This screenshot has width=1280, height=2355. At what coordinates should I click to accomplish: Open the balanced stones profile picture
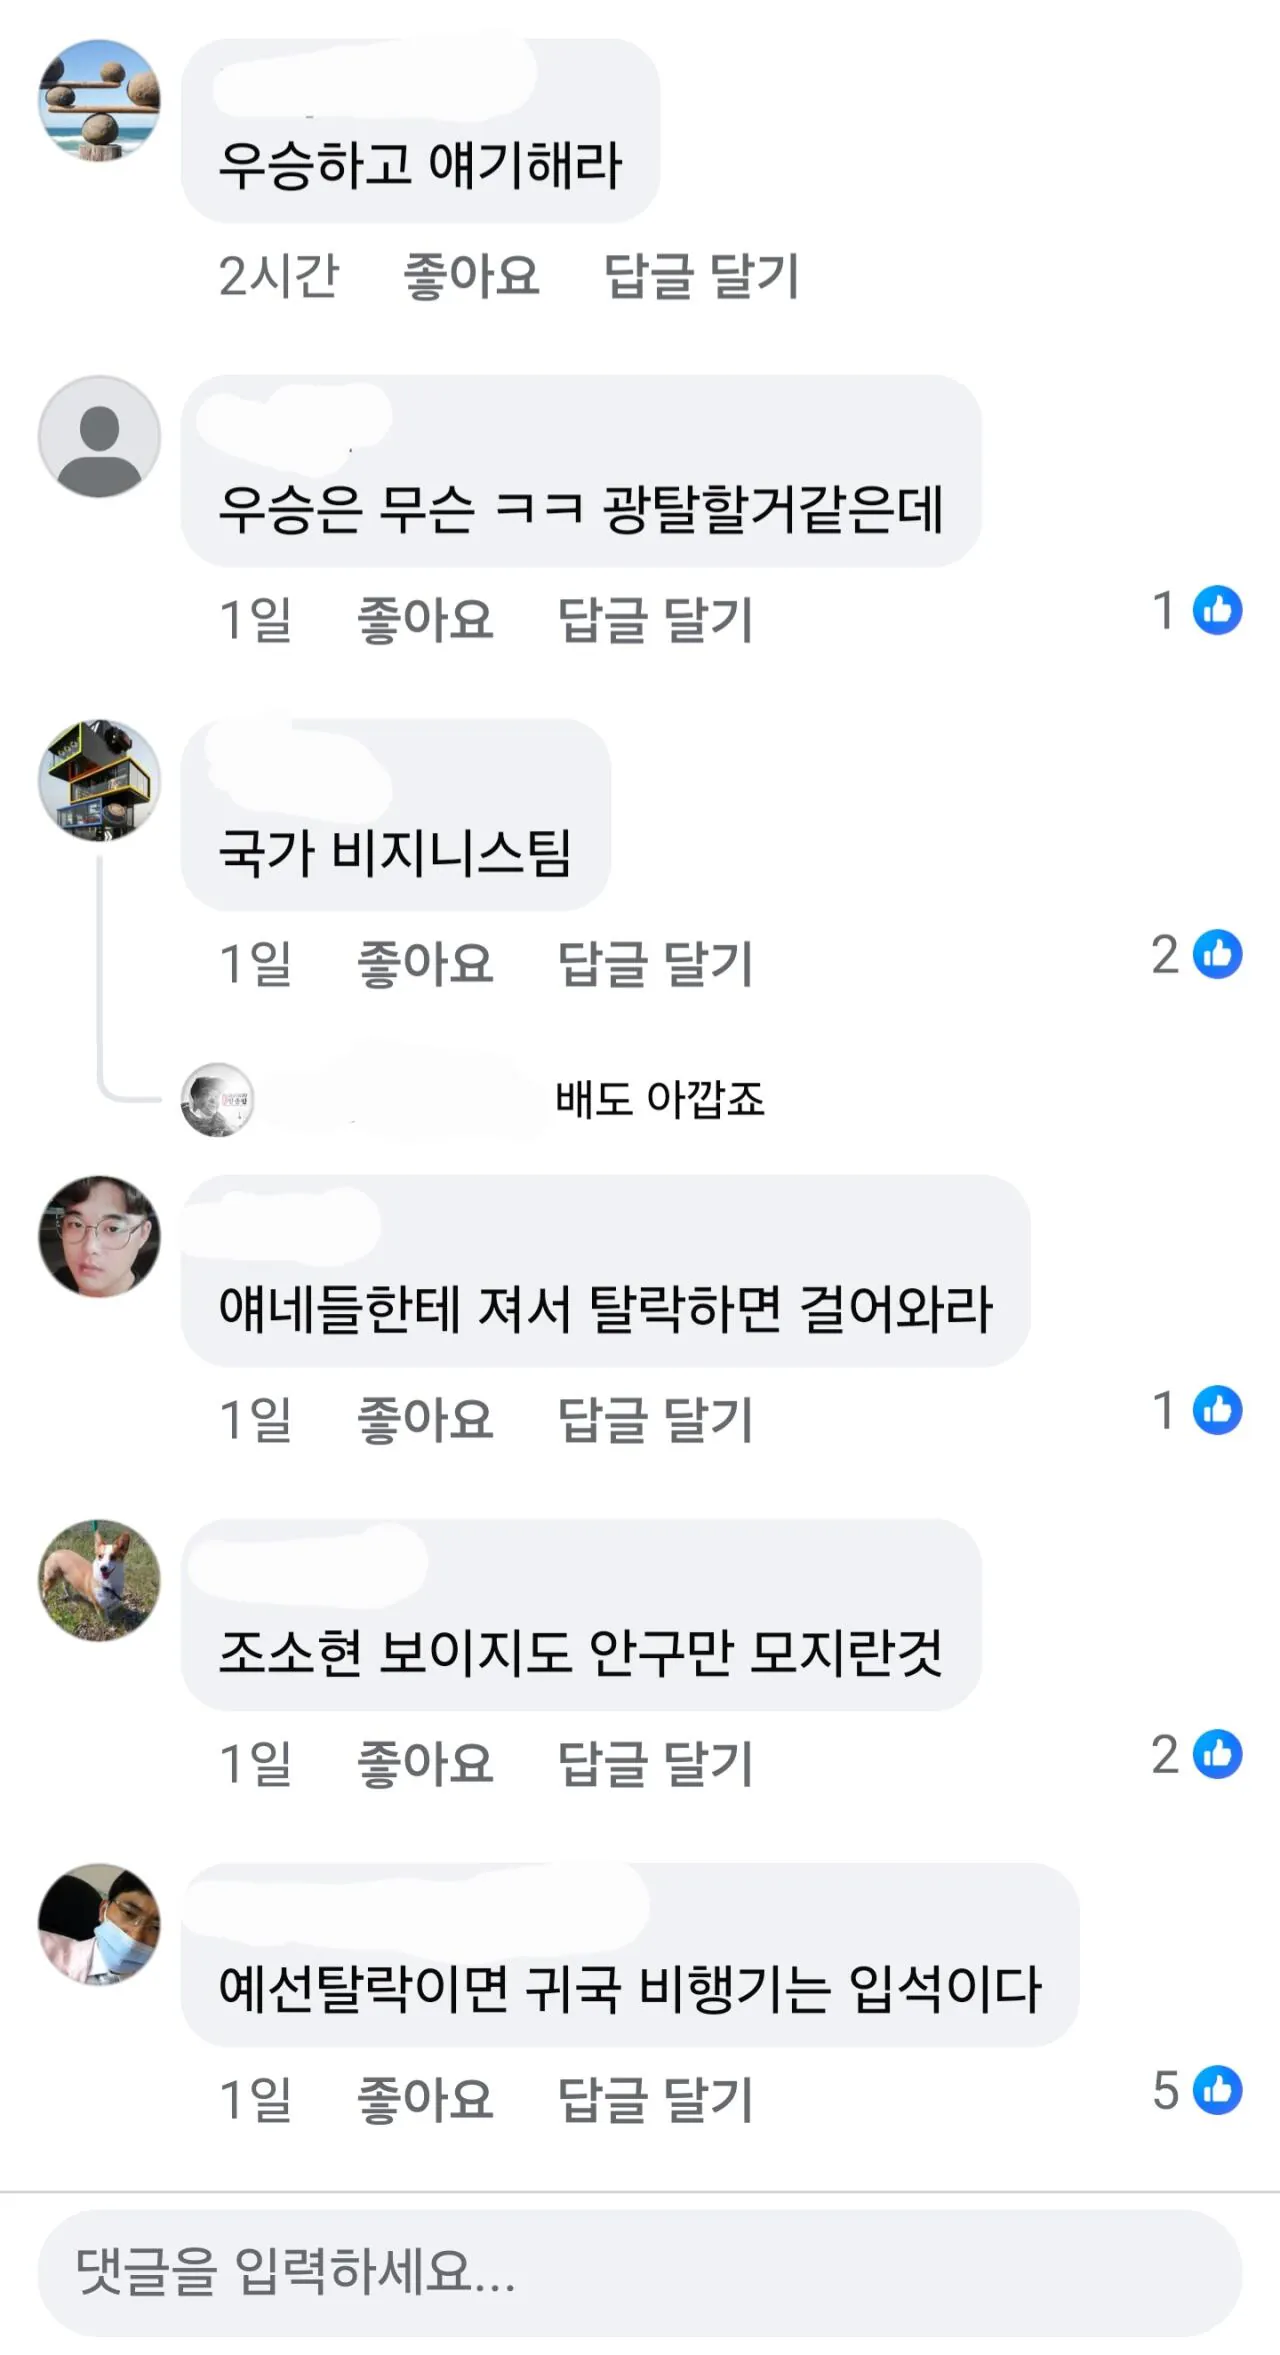[99, 100]
